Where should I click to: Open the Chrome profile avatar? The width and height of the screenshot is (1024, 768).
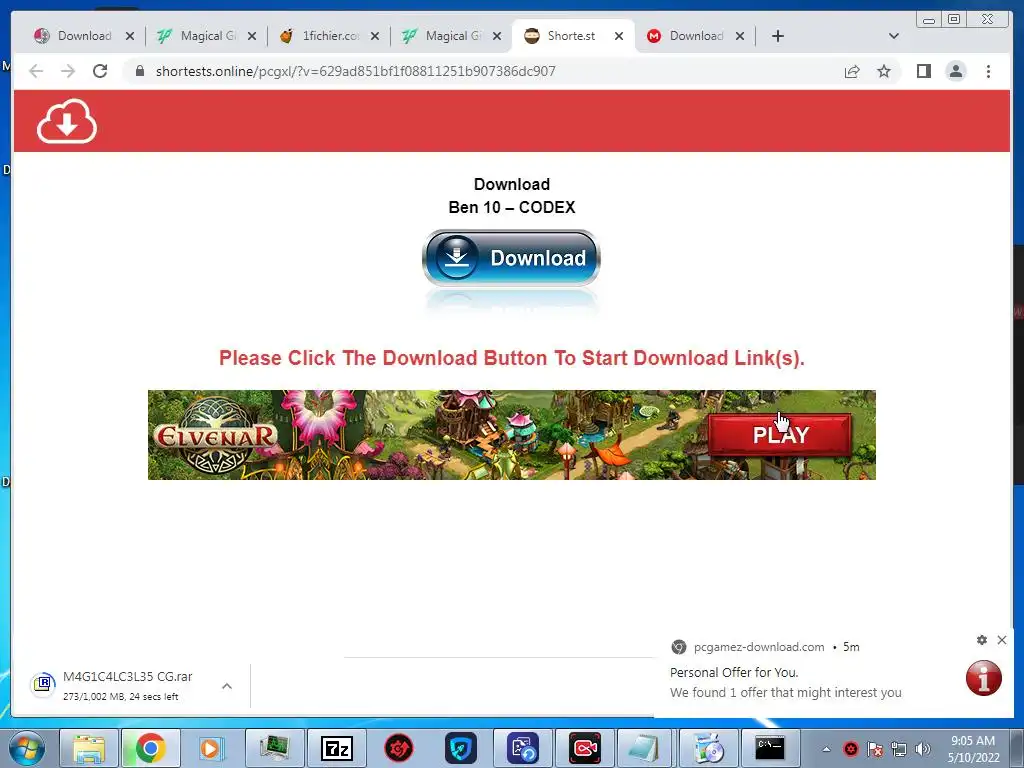955,71
